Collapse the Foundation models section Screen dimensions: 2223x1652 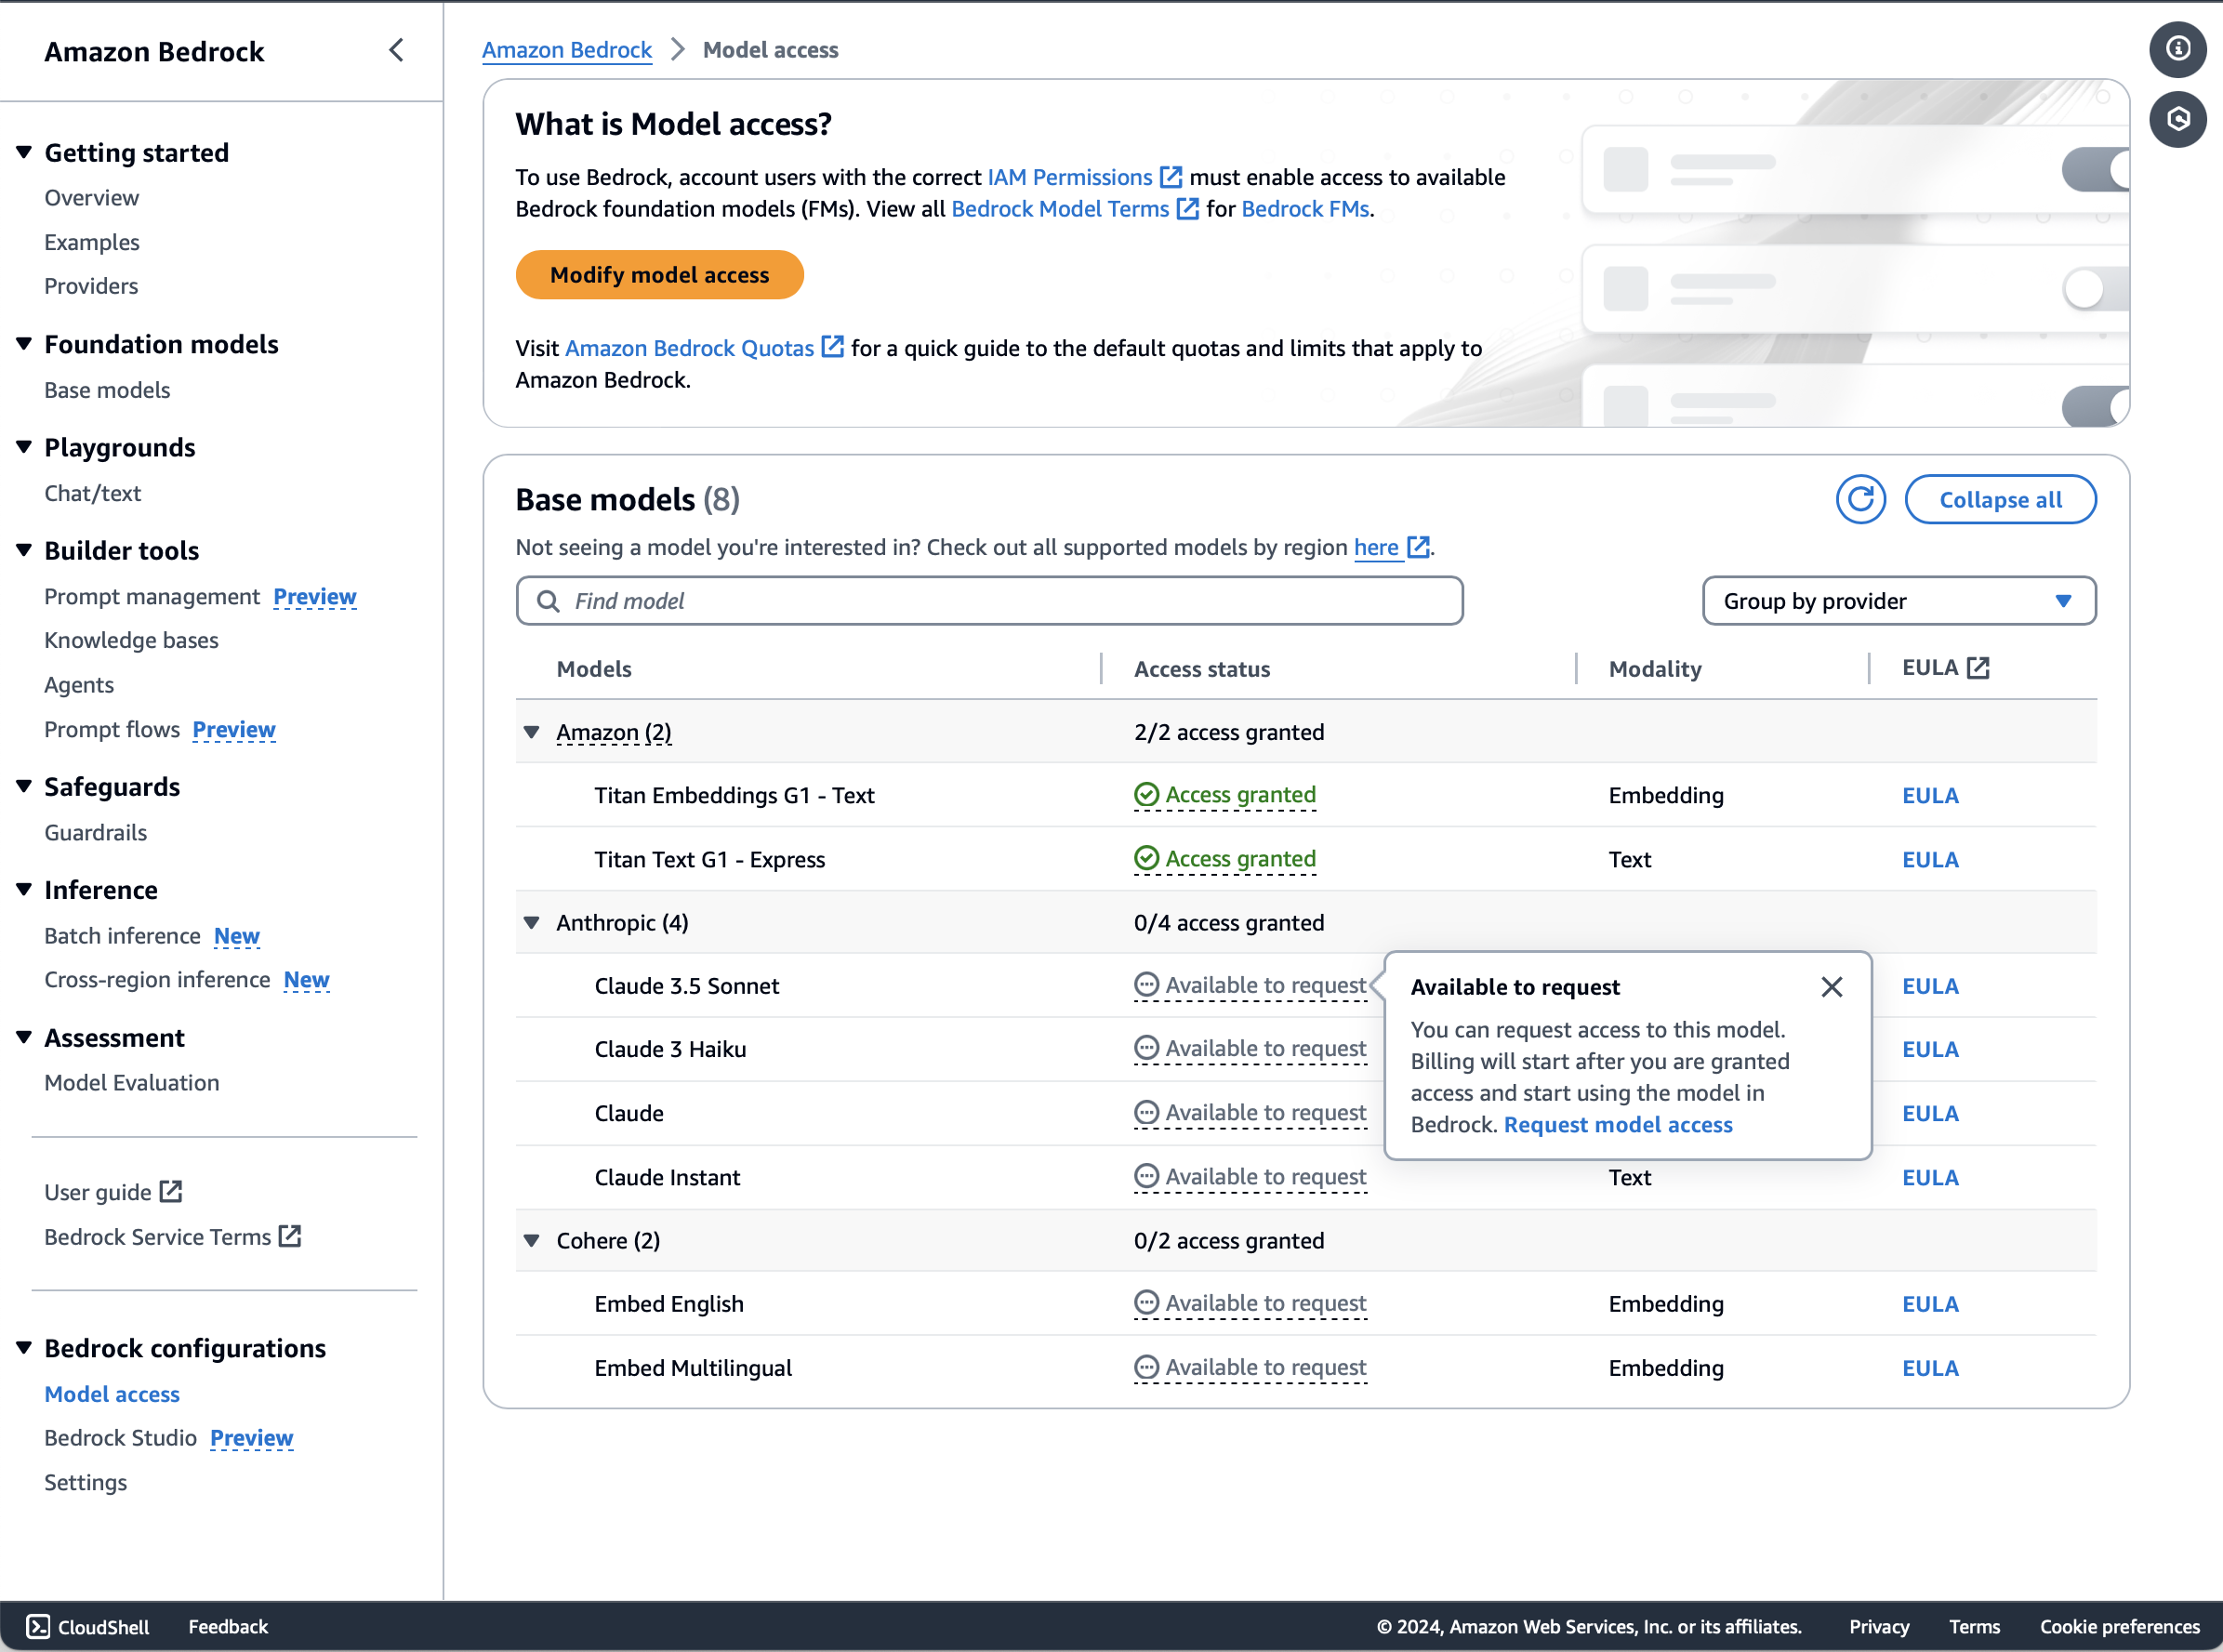pos(24,344)
